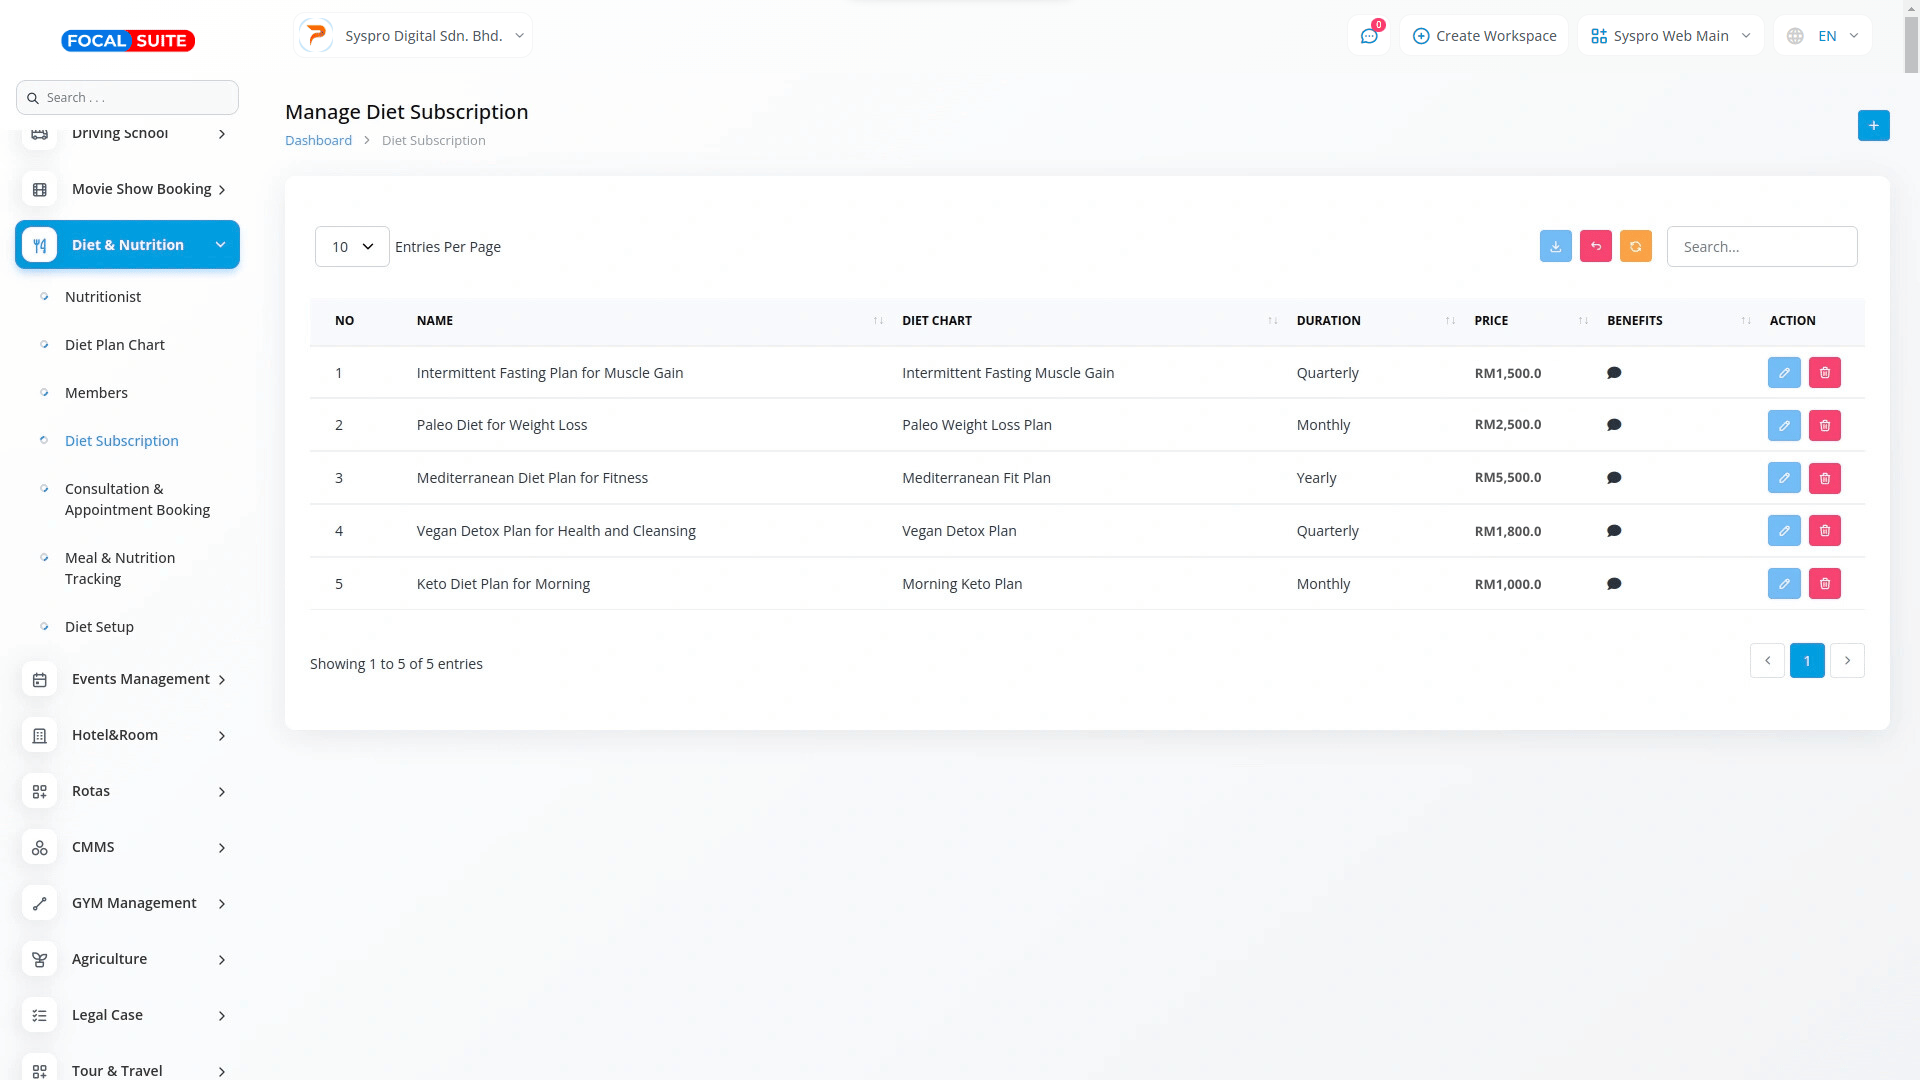1920x1080 pixels.
Task: Click the table Search input field
Action: pyautogui.click(x=1761, y=247)
